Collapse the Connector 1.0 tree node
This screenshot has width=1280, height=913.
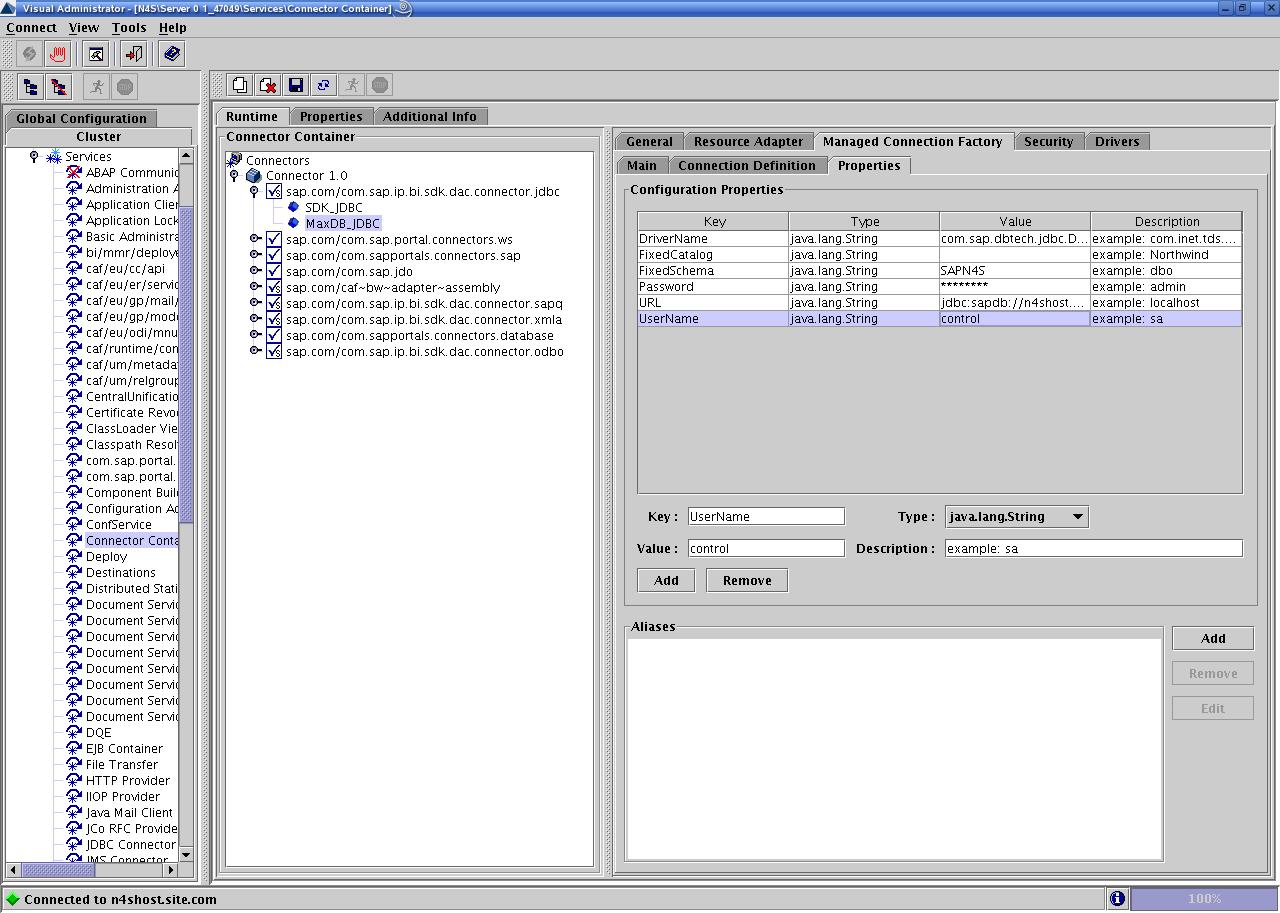click(x=235, y=175)
